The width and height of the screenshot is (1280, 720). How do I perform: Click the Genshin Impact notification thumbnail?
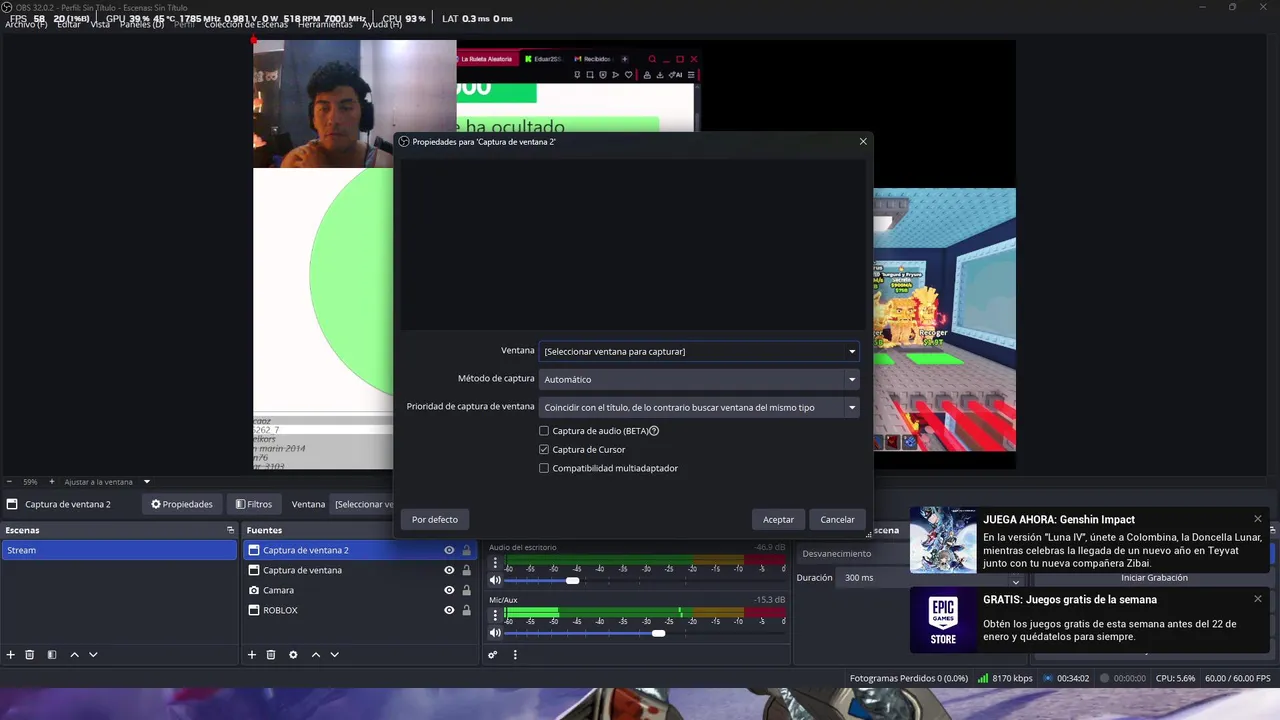tap(943, 540)
